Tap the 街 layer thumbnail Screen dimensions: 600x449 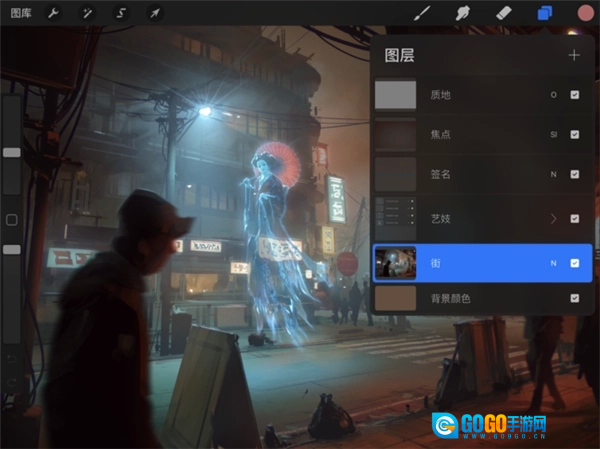[395, 263]
